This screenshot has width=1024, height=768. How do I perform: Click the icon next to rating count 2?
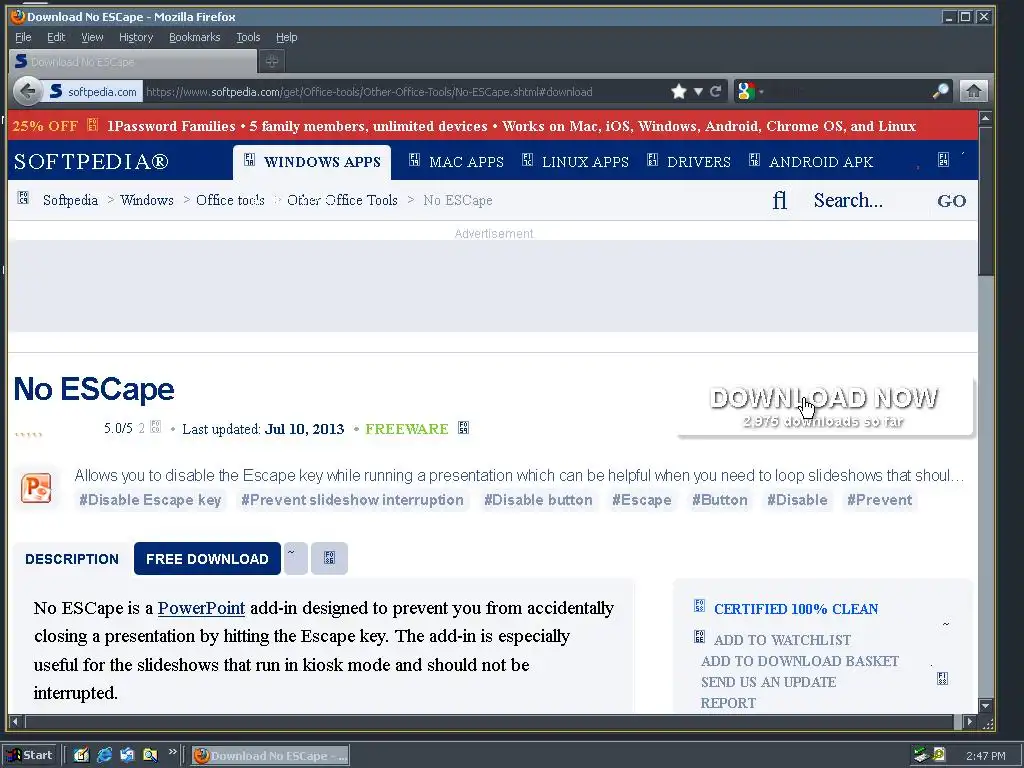click(x=155, y=427)
